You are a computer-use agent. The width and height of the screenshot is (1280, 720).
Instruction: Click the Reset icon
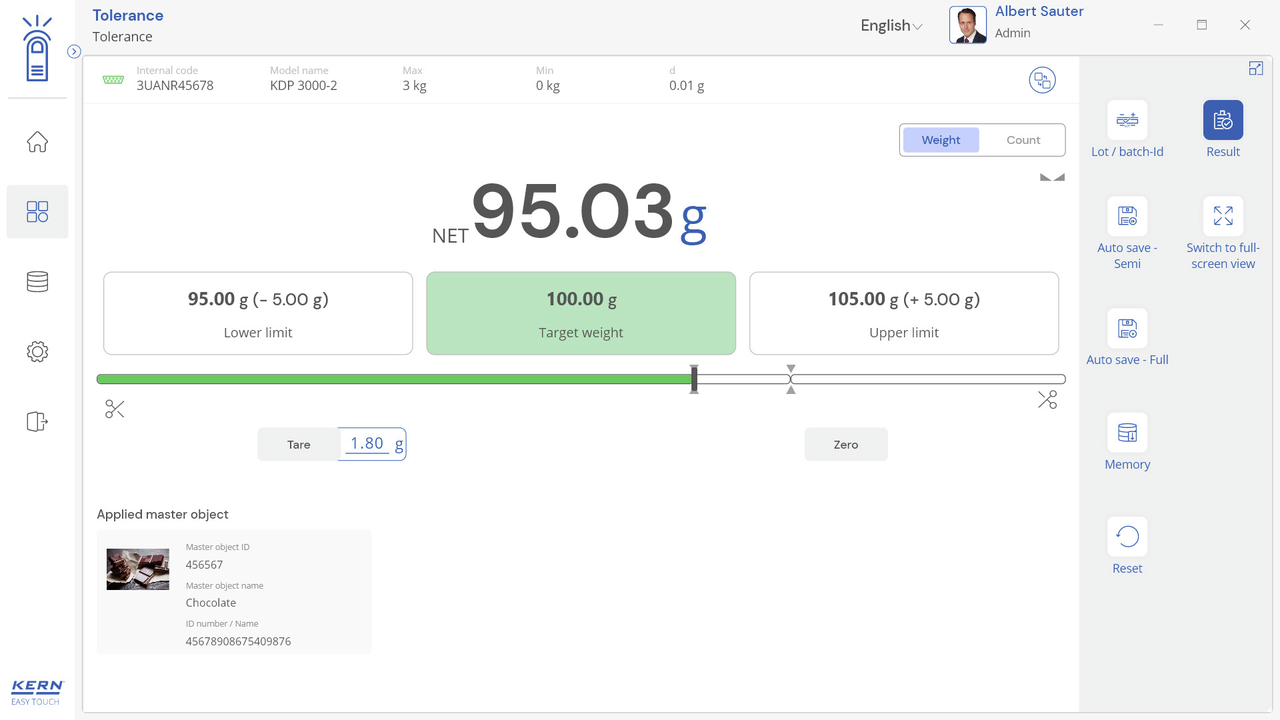click(1127, 537)
